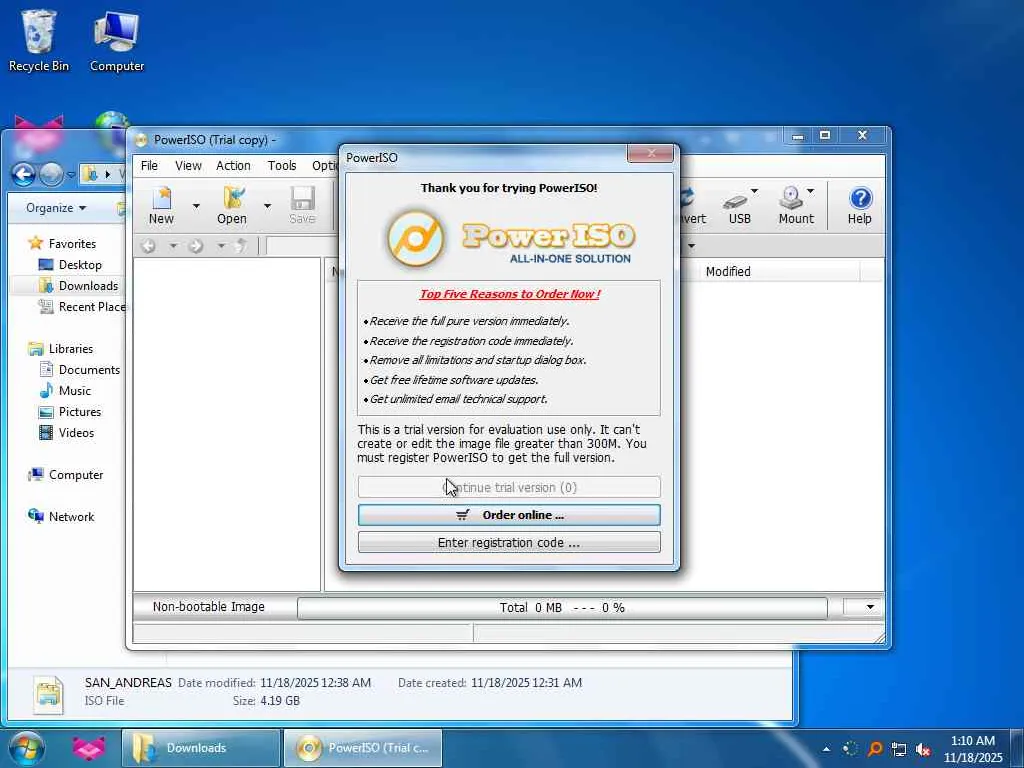The image size is (1024, 768).
Task: Click the PowerISO back navigation arrow
Action: tap(149, 246)
